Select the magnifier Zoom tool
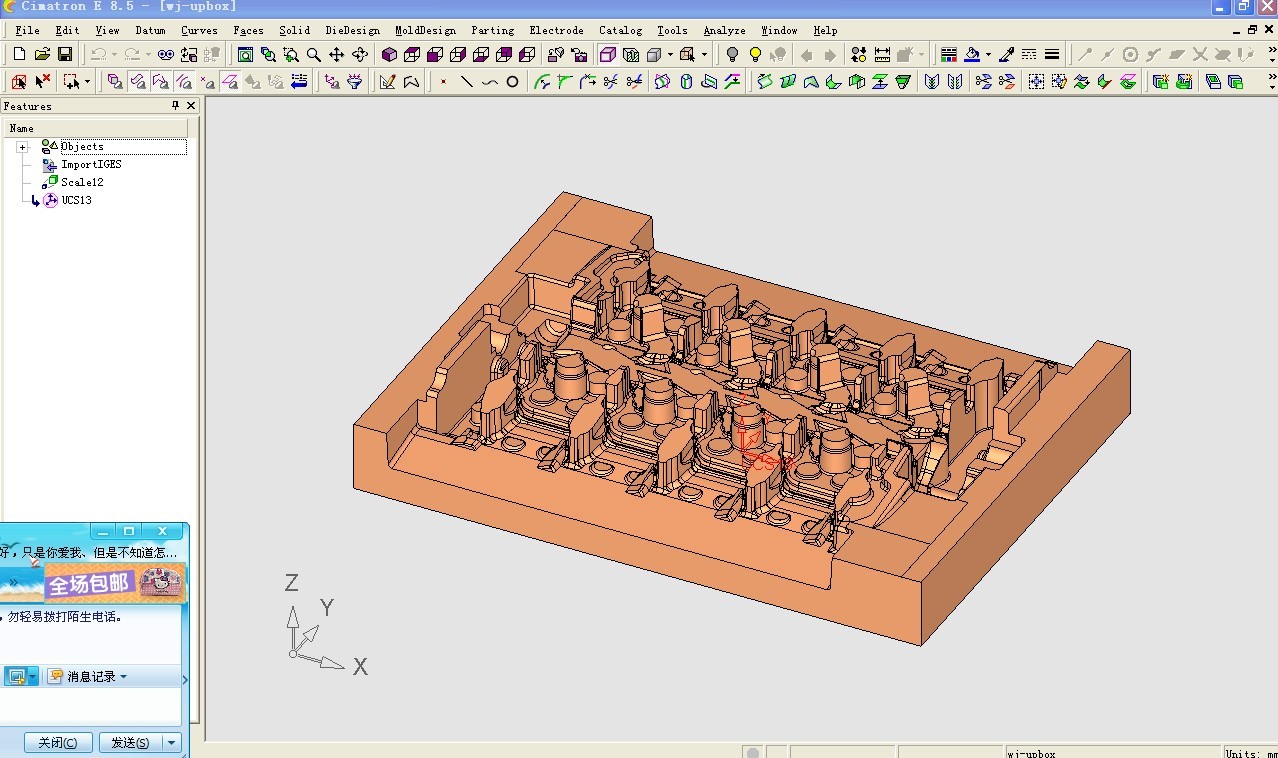1278x758 pixels. (314, 54)
